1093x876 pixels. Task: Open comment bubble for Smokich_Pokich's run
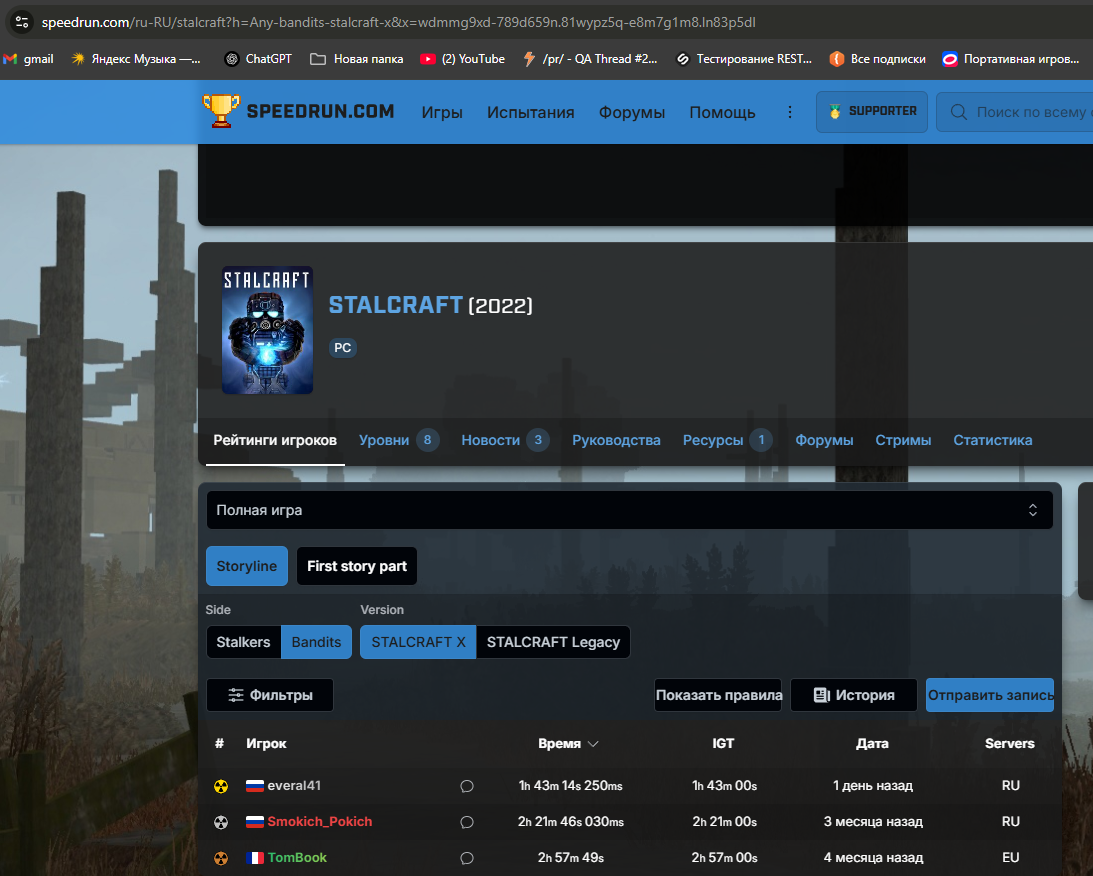tap(467, 822)
